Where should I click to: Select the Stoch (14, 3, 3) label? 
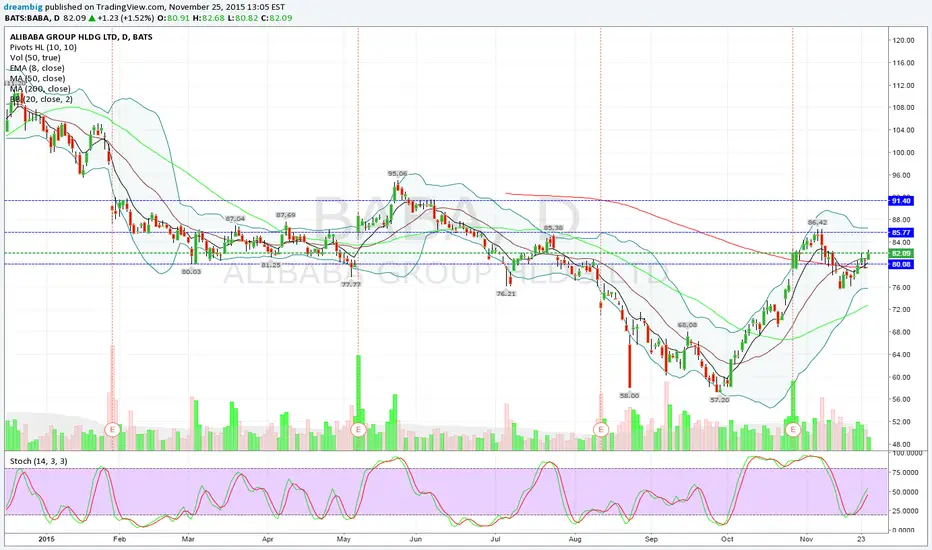(x=39, y=461)
